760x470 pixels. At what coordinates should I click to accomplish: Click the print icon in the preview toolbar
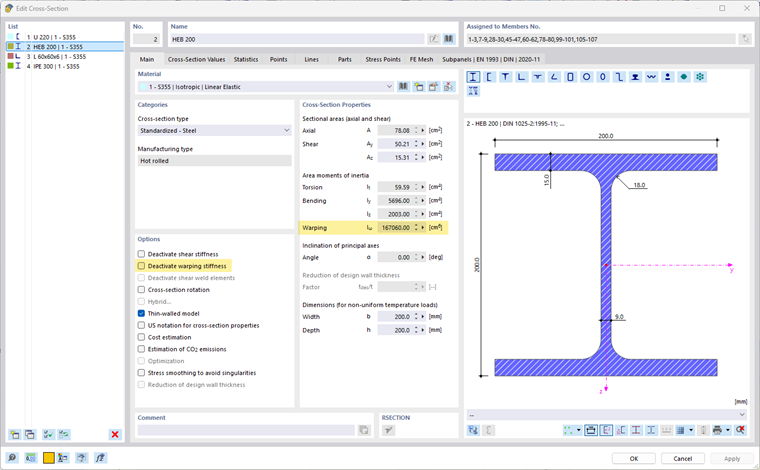tap(717, 430)
